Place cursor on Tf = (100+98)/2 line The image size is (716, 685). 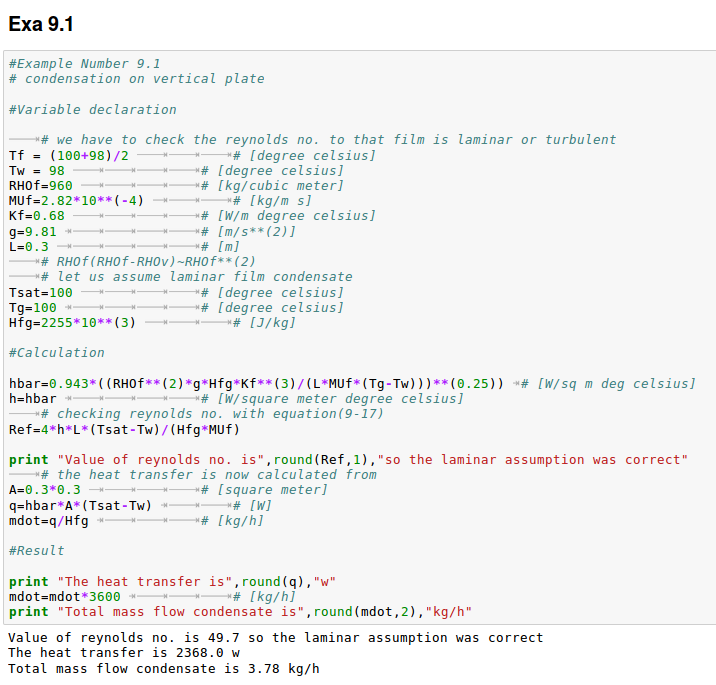(69, 156)
